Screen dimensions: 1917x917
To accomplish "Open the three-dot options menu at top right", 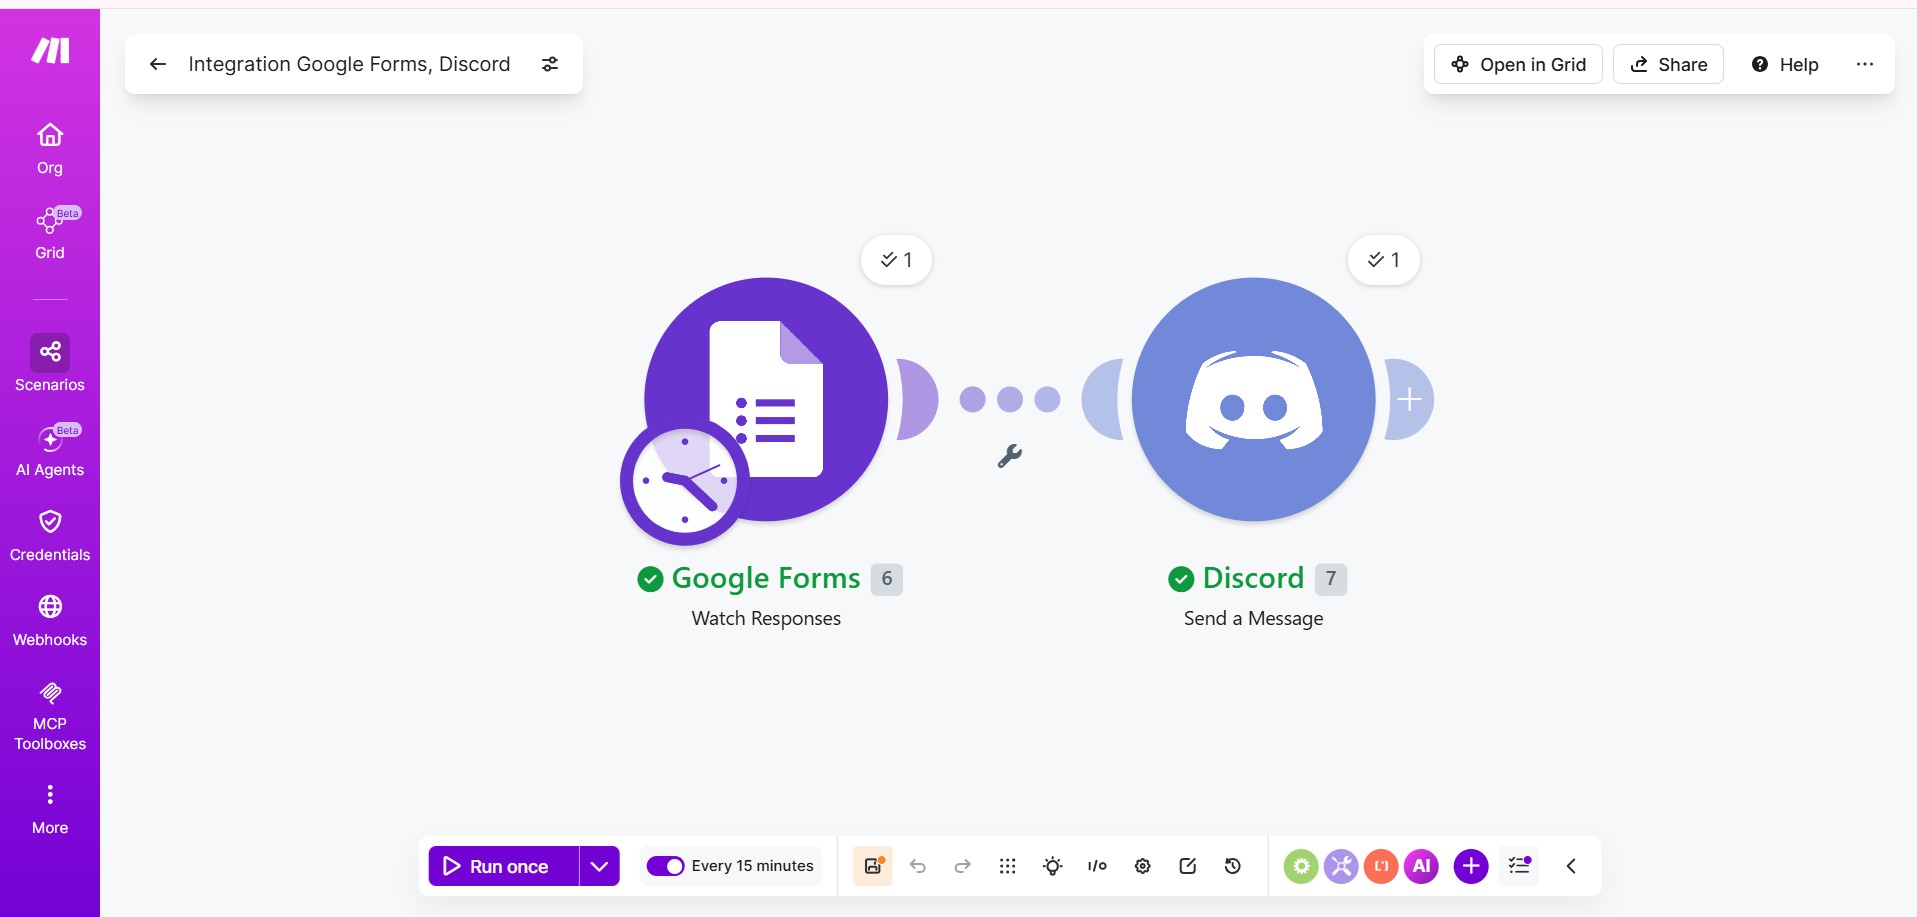I will [x=1865, y=64].
